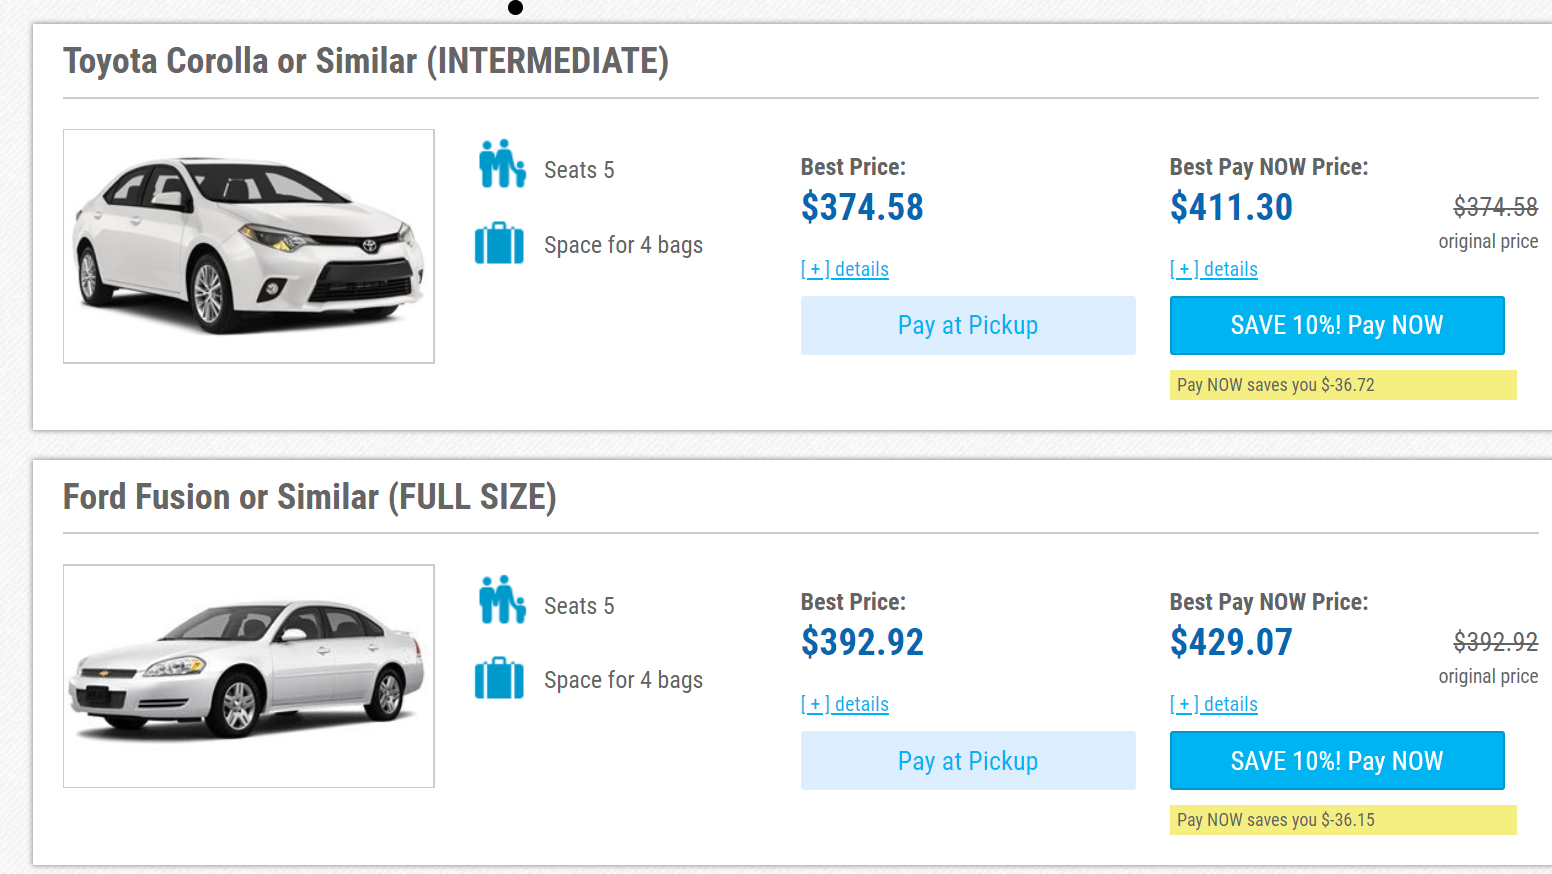Click the yellow 'Pay NOW saves you $-36.72' banner
The height and width of the screenshot is (874, 1552).
pyautogui.click(x=1342, y=385)
